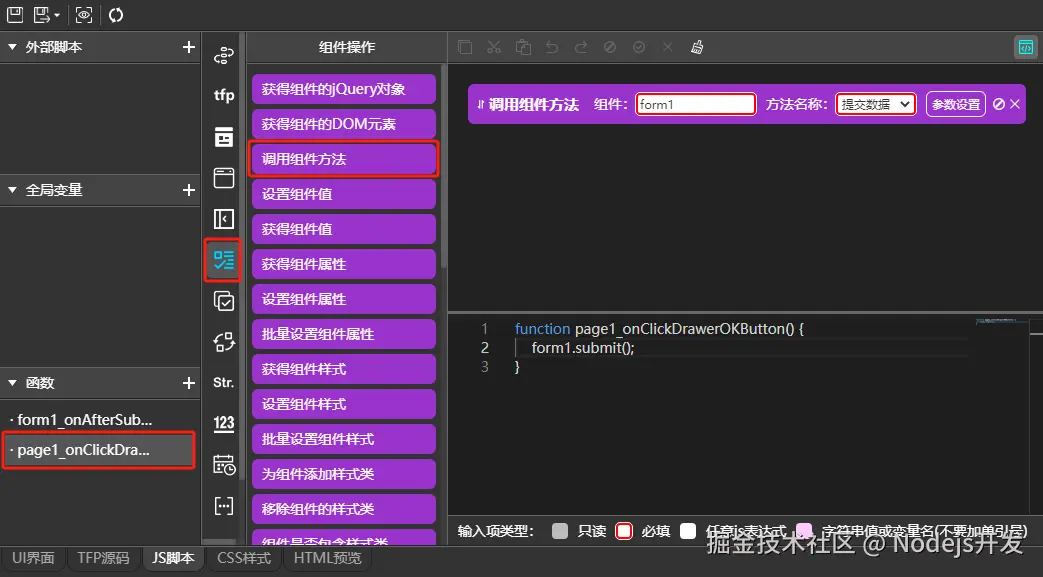Add a new global variable (全局变量)

point(189,190)
